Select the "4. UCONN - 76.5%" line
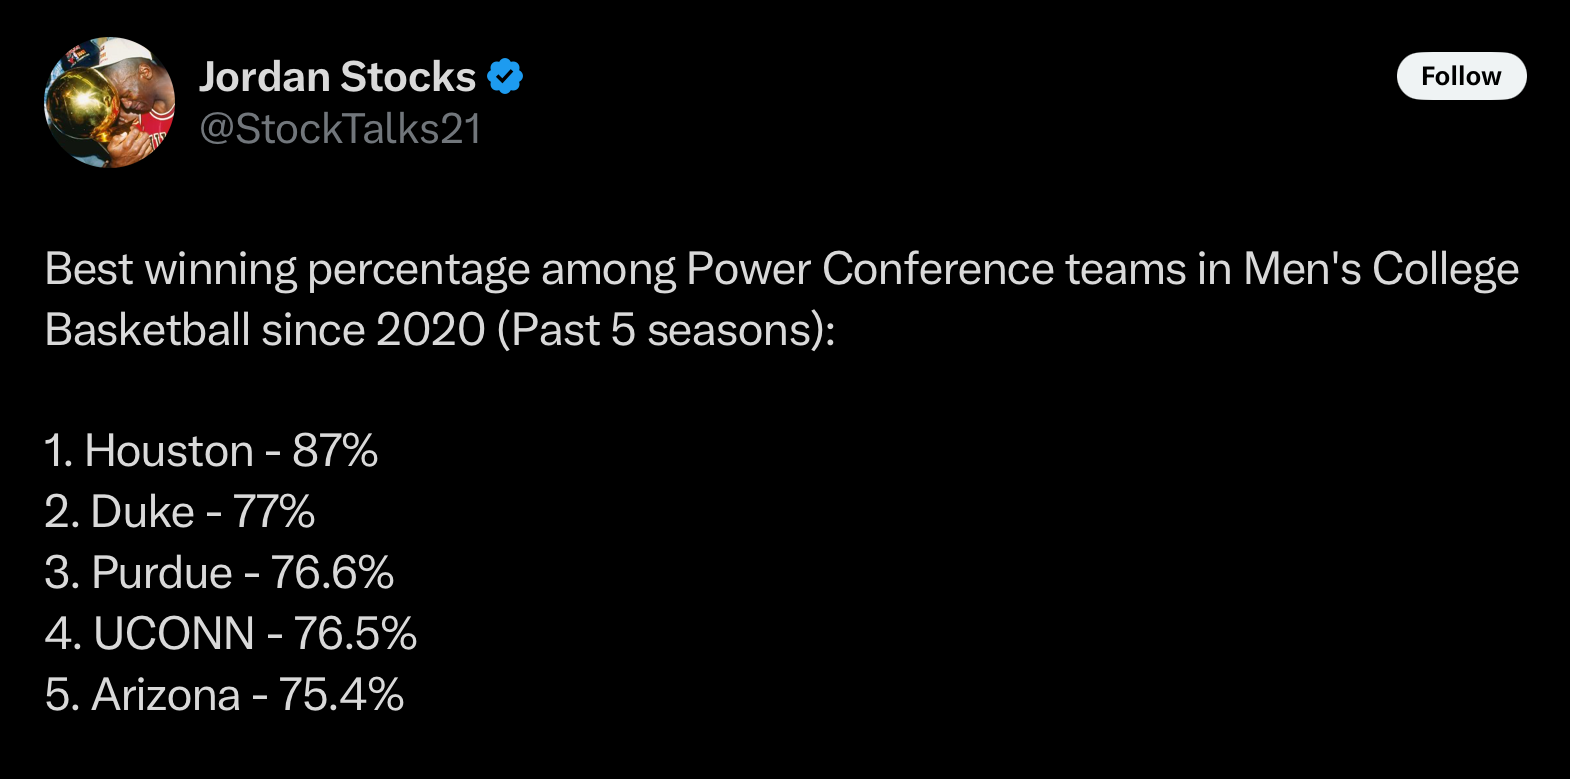This screenshot has width=1570, height=779. tap(231, 634)
